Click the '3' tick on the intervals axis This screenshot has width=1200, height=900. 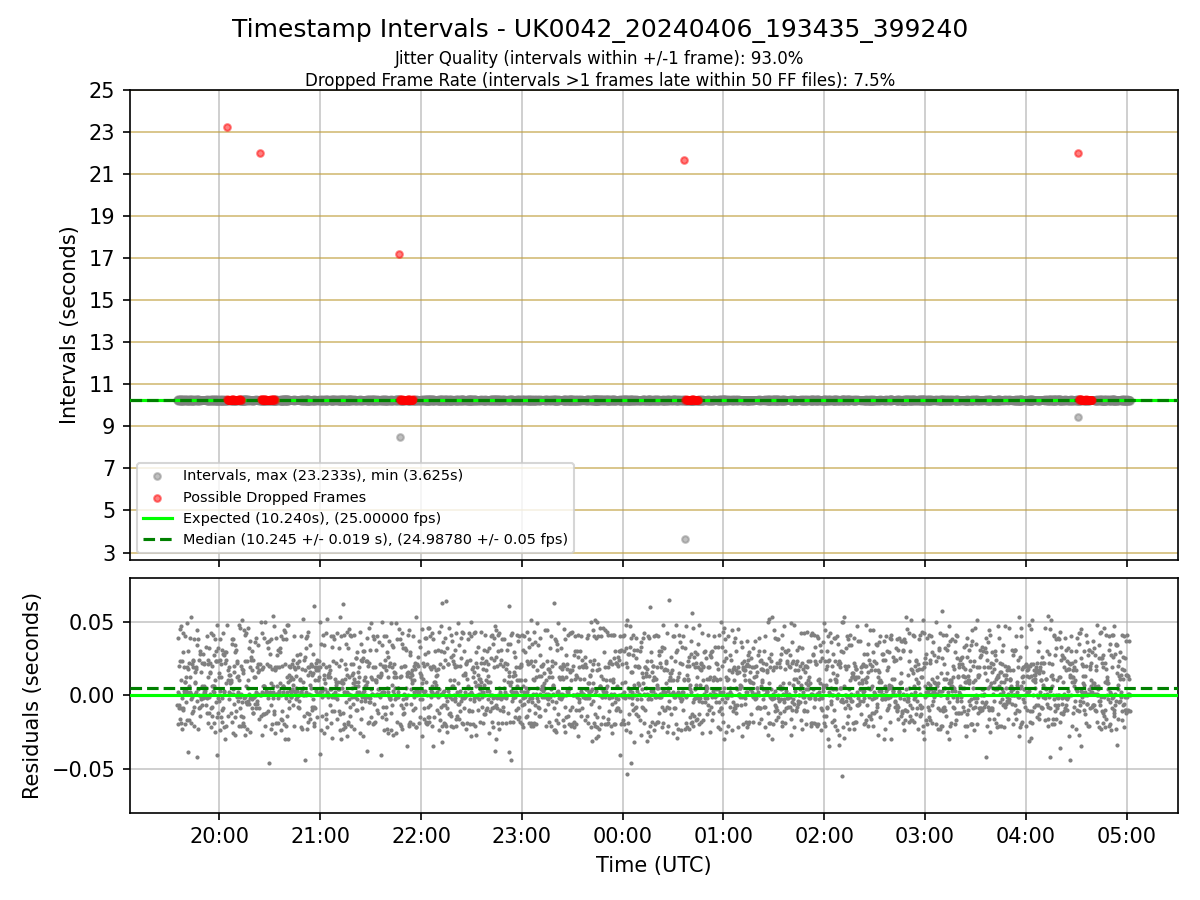109,553
